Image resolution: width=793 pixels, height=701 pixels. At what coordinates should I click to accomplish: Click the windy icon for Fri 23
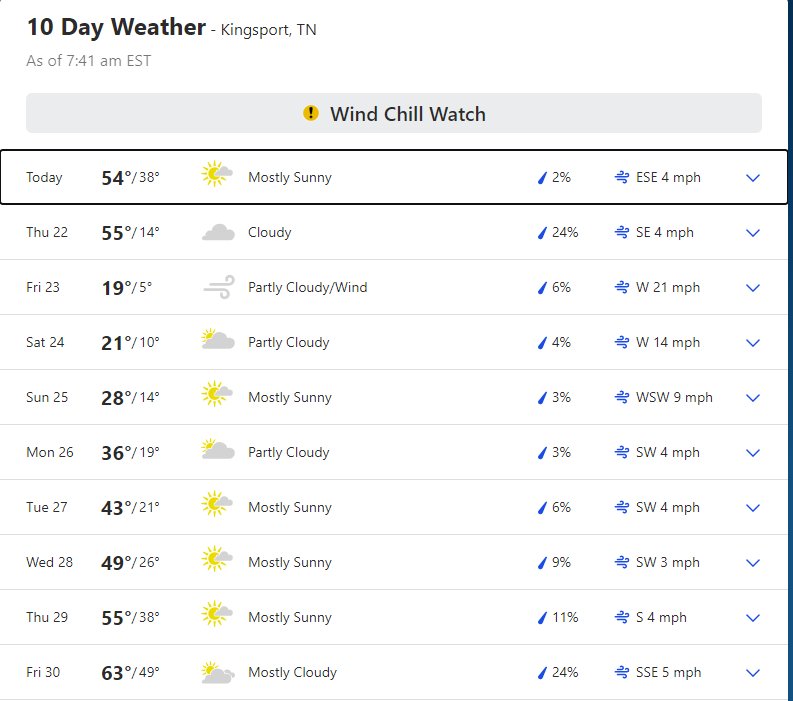(x=219, y=287)
